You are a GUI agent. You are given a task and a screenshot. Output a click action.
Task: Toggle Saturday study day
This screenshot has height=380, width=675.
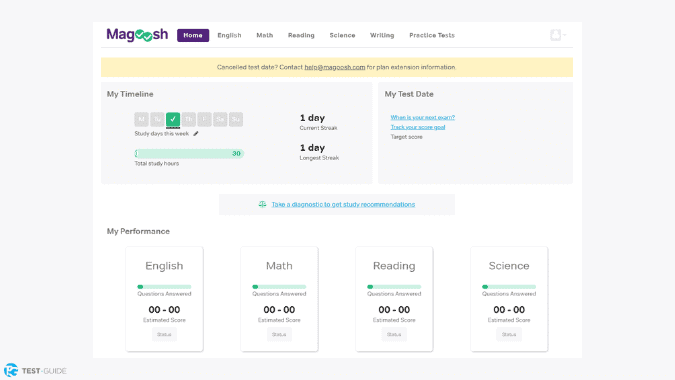pos(220,119)
